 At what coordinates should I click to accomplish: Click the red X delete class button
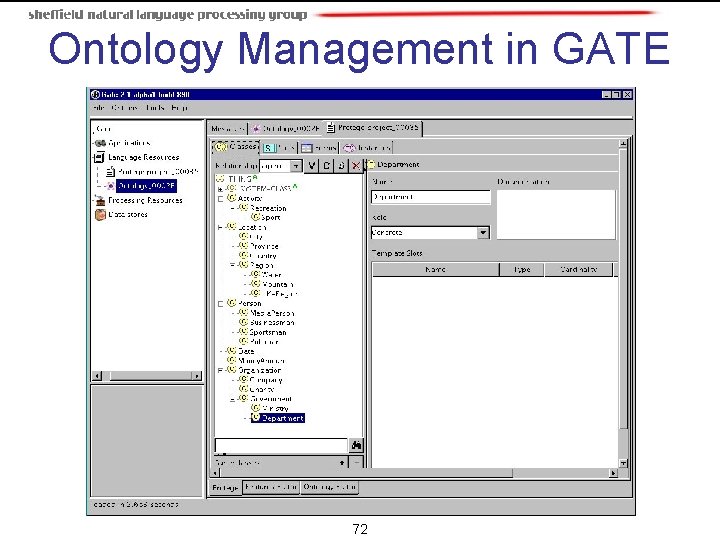click(x=355, y=165)
